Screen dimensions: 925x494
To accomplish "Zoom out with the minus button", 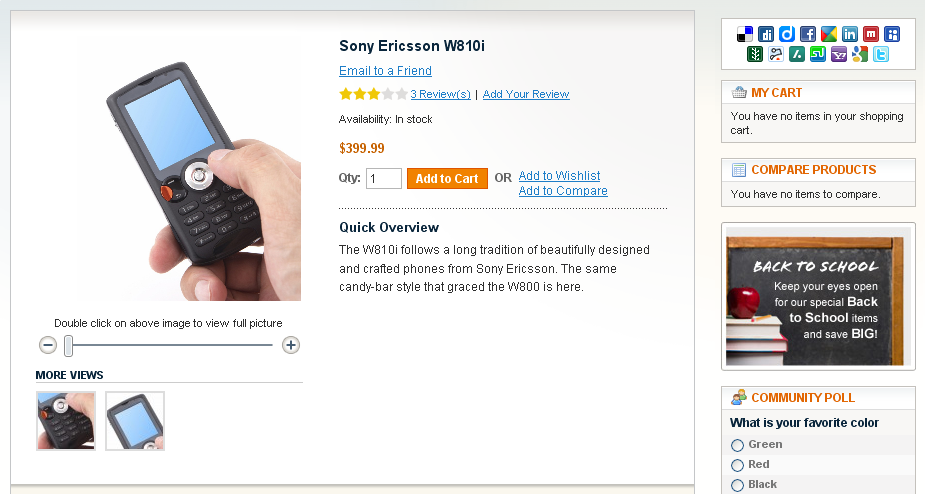I will click(48, 345).
